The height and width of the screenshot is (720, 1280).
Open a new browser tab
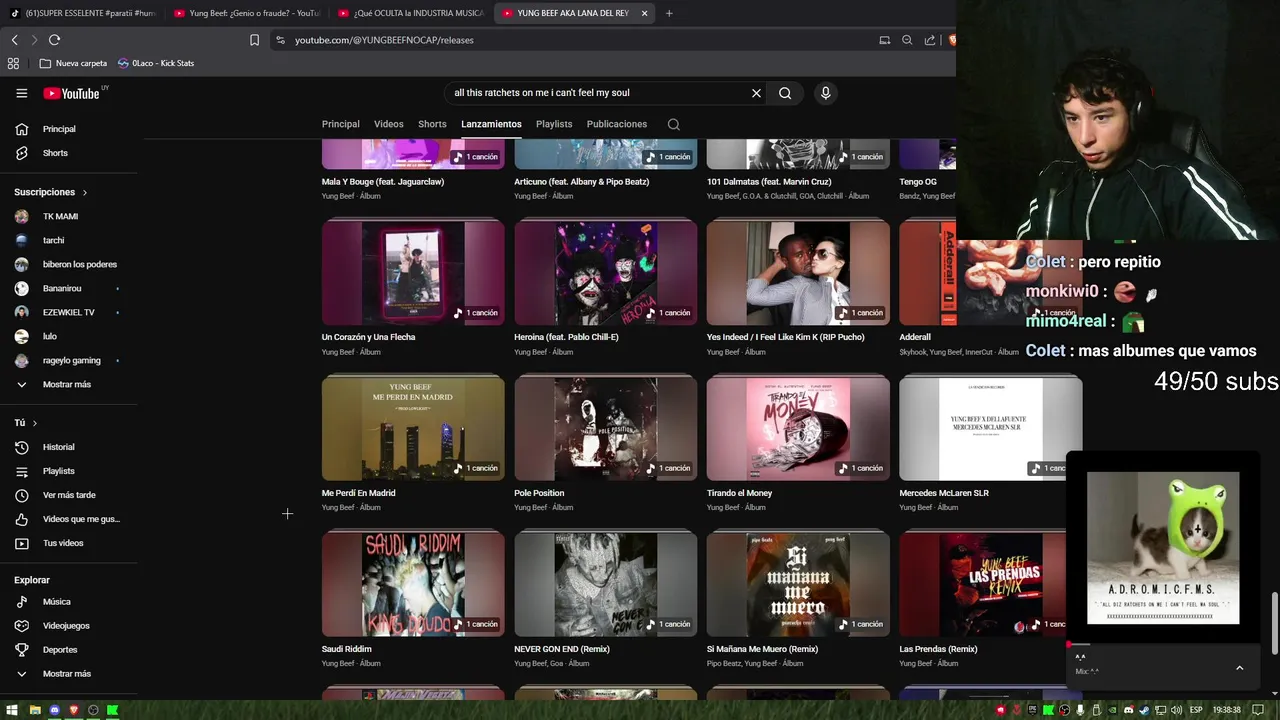[669, 13]
